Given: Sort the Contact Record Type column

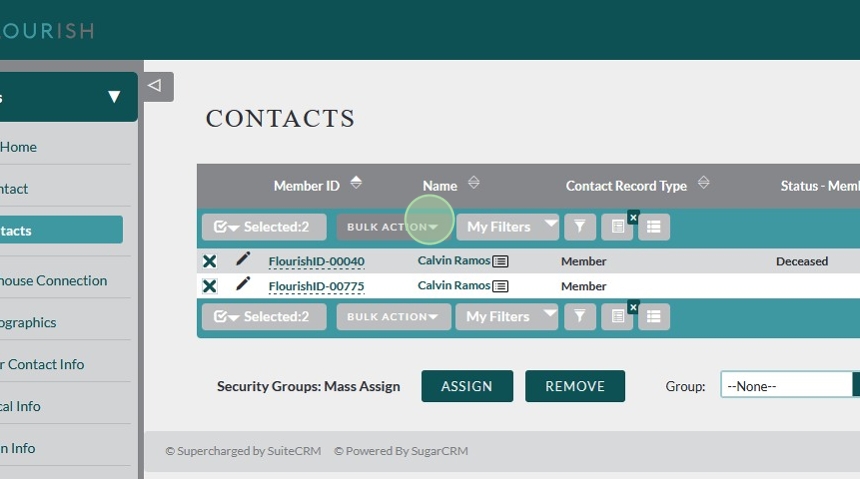Looking at the screenshot, I should 703,183.
